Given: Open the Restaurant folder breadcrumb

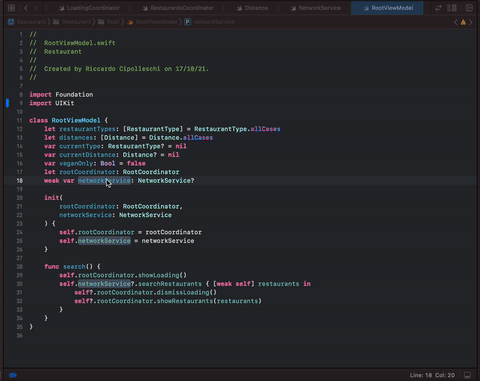Looking at the screenshot, I should pyautogui.click(x=76, y=22).
